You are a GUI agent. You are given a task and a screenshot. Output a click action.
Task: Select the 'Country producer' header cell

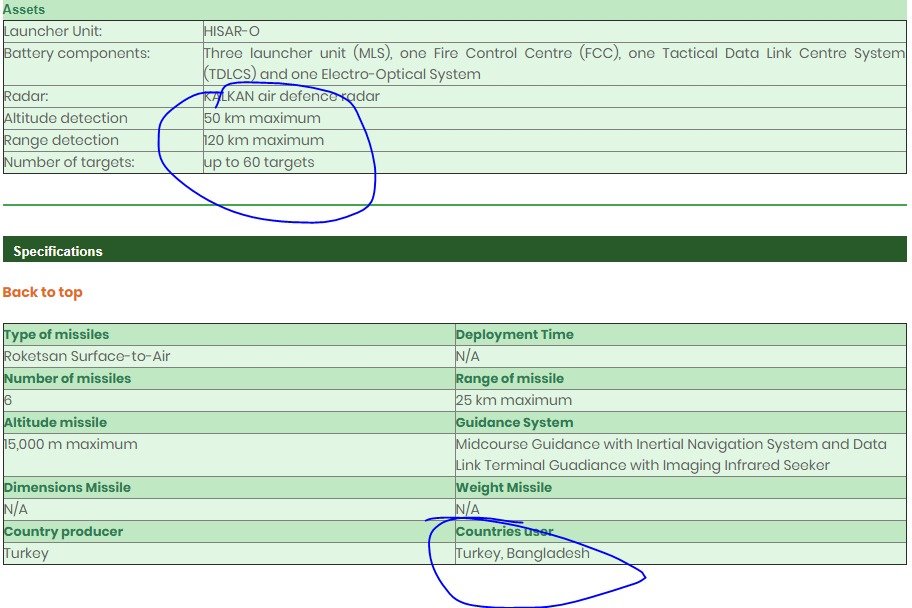click(229, 532)
